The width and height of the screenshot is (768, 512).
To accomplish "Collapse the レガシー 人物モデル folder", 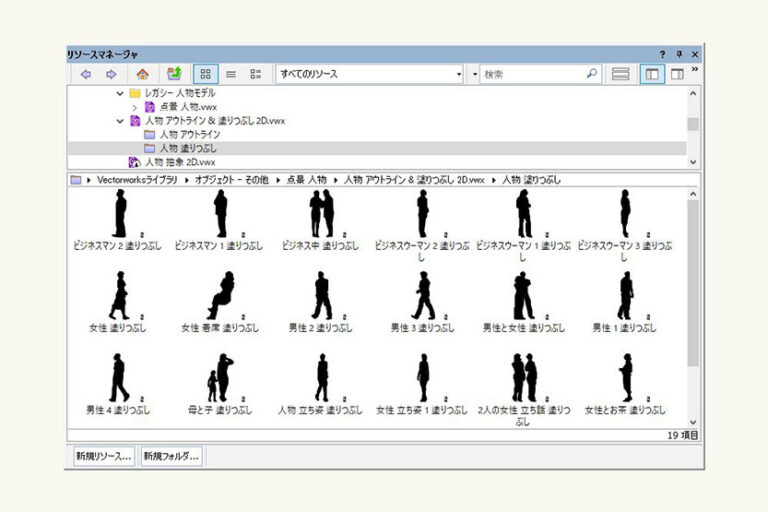I will (x=120, y=93).
